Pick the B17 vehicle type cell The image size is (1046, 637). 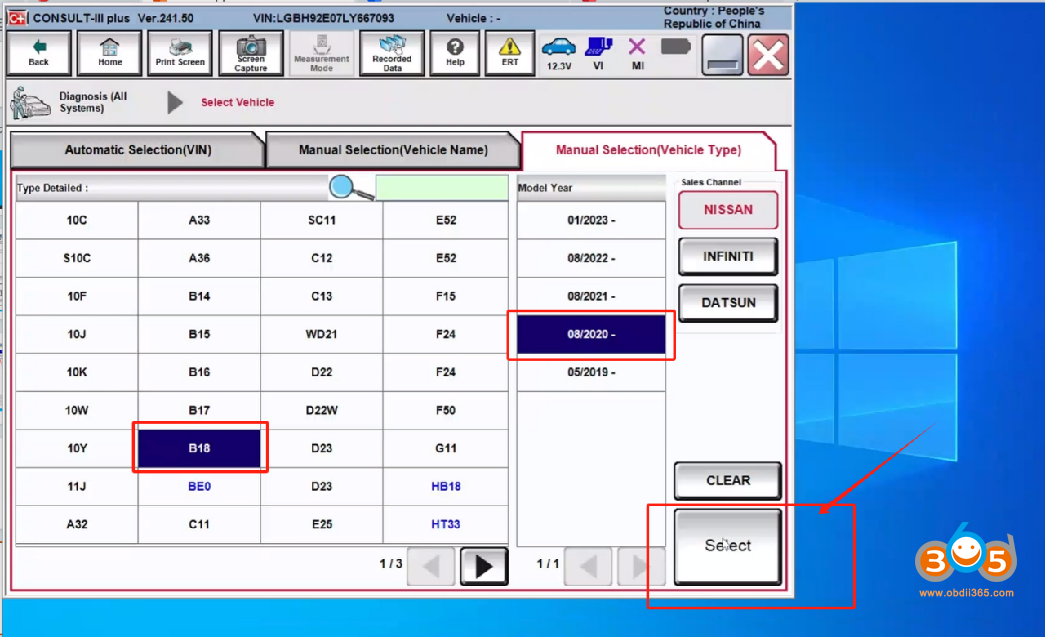pyautogui.click(x=199, y=410)
